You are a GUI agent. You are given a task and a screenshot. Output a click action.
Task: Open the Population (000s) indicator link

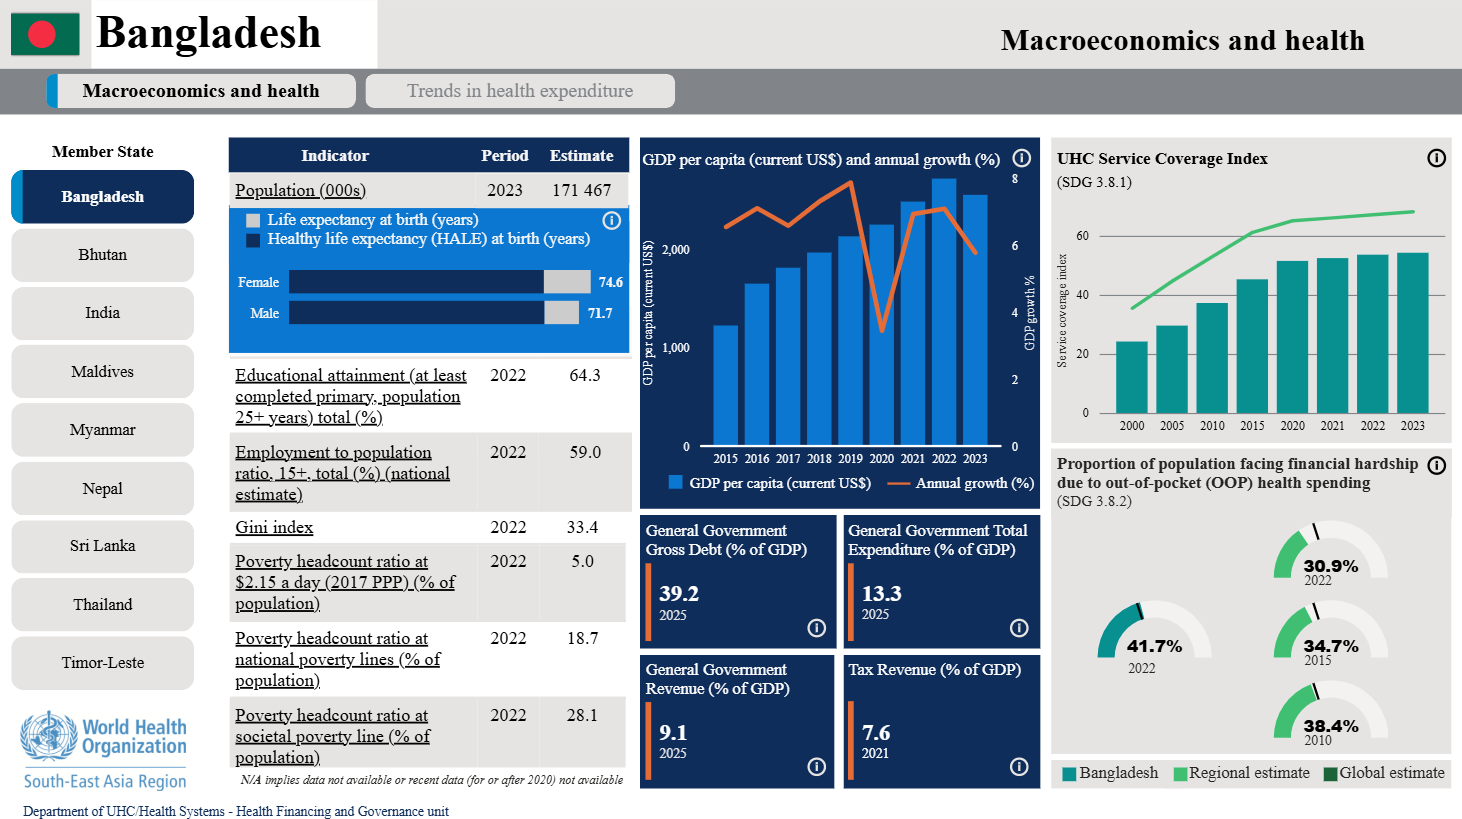[300, 190]
